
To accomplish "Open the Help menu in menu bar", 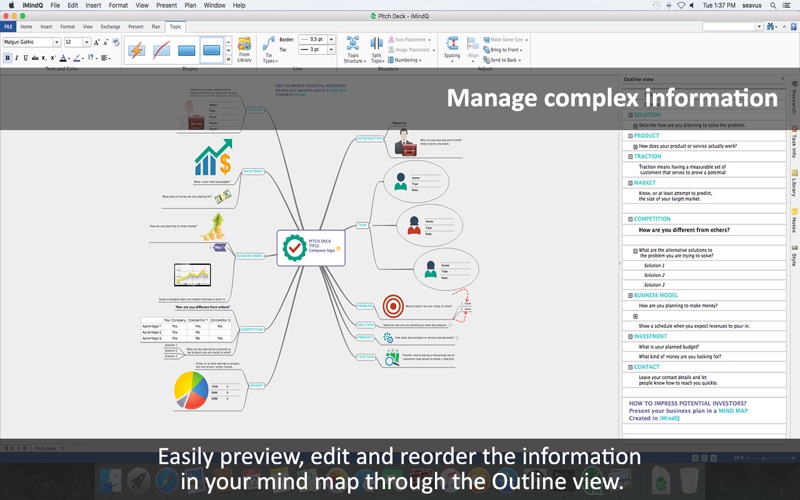I will pos(239,5).
